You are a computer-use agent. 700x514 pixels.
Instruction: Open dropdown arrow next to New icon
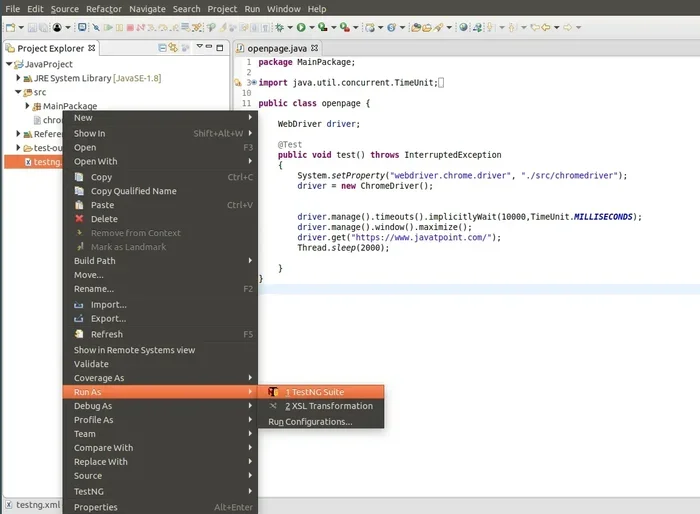point(21,28)
